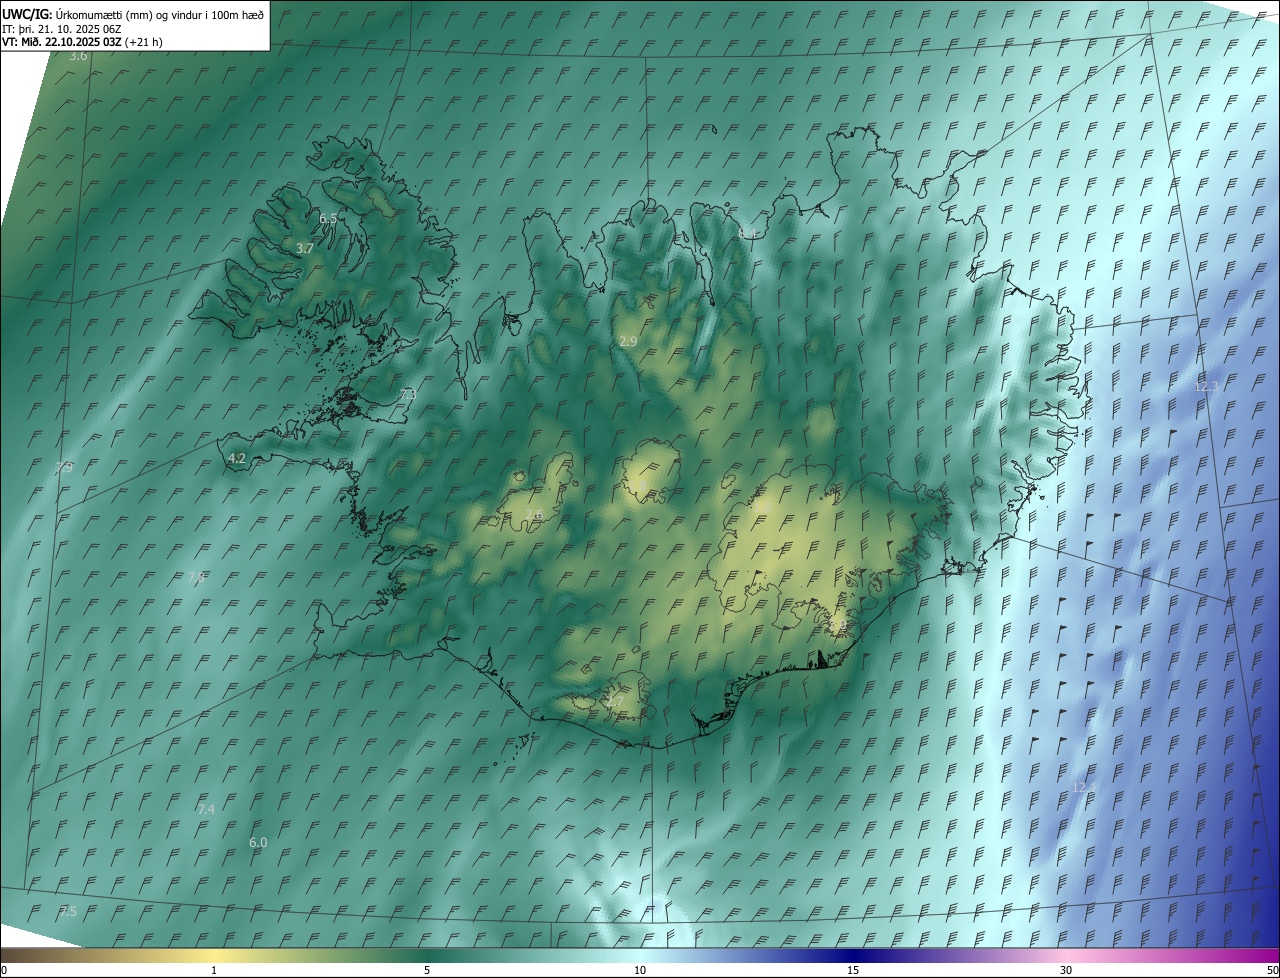This screenshot has width=1280, height=978.
Task: Click the 2.6 value on the western glacier
Action: coord(534,514)
